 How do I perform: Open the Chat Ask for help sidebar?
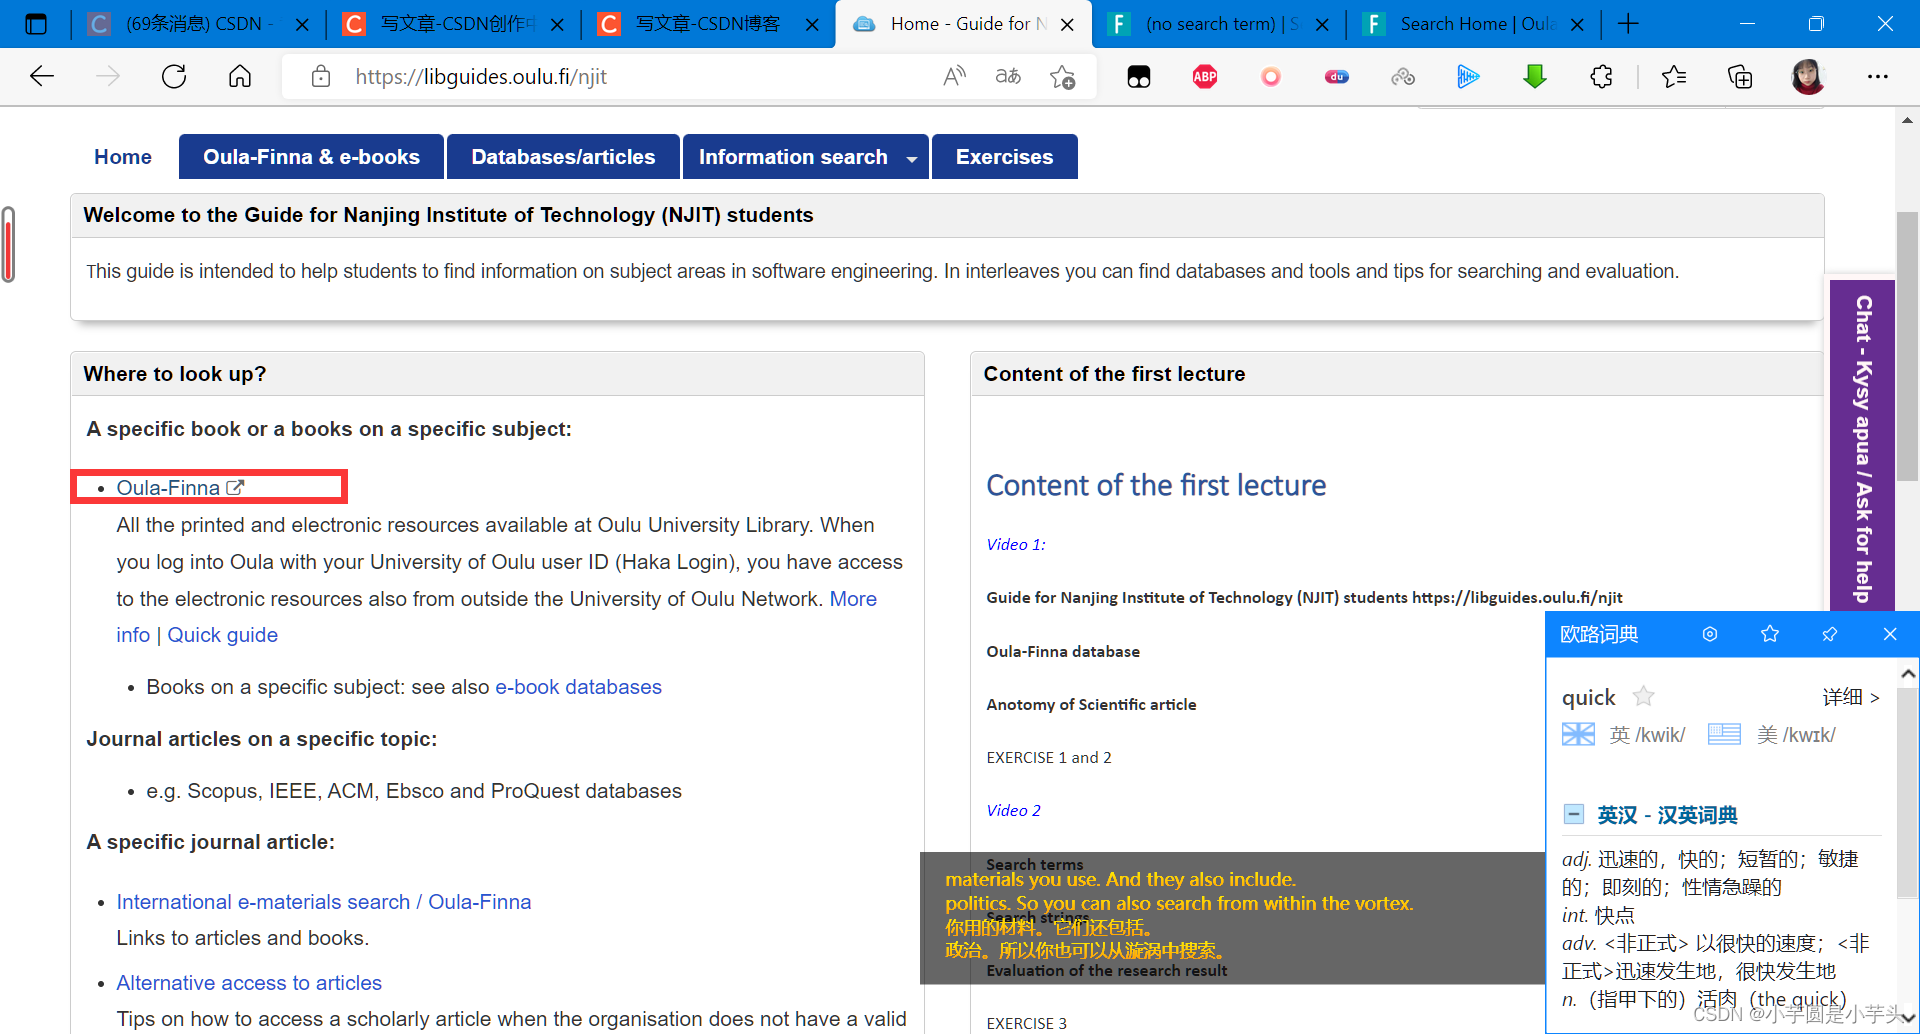click(1862, 447)
